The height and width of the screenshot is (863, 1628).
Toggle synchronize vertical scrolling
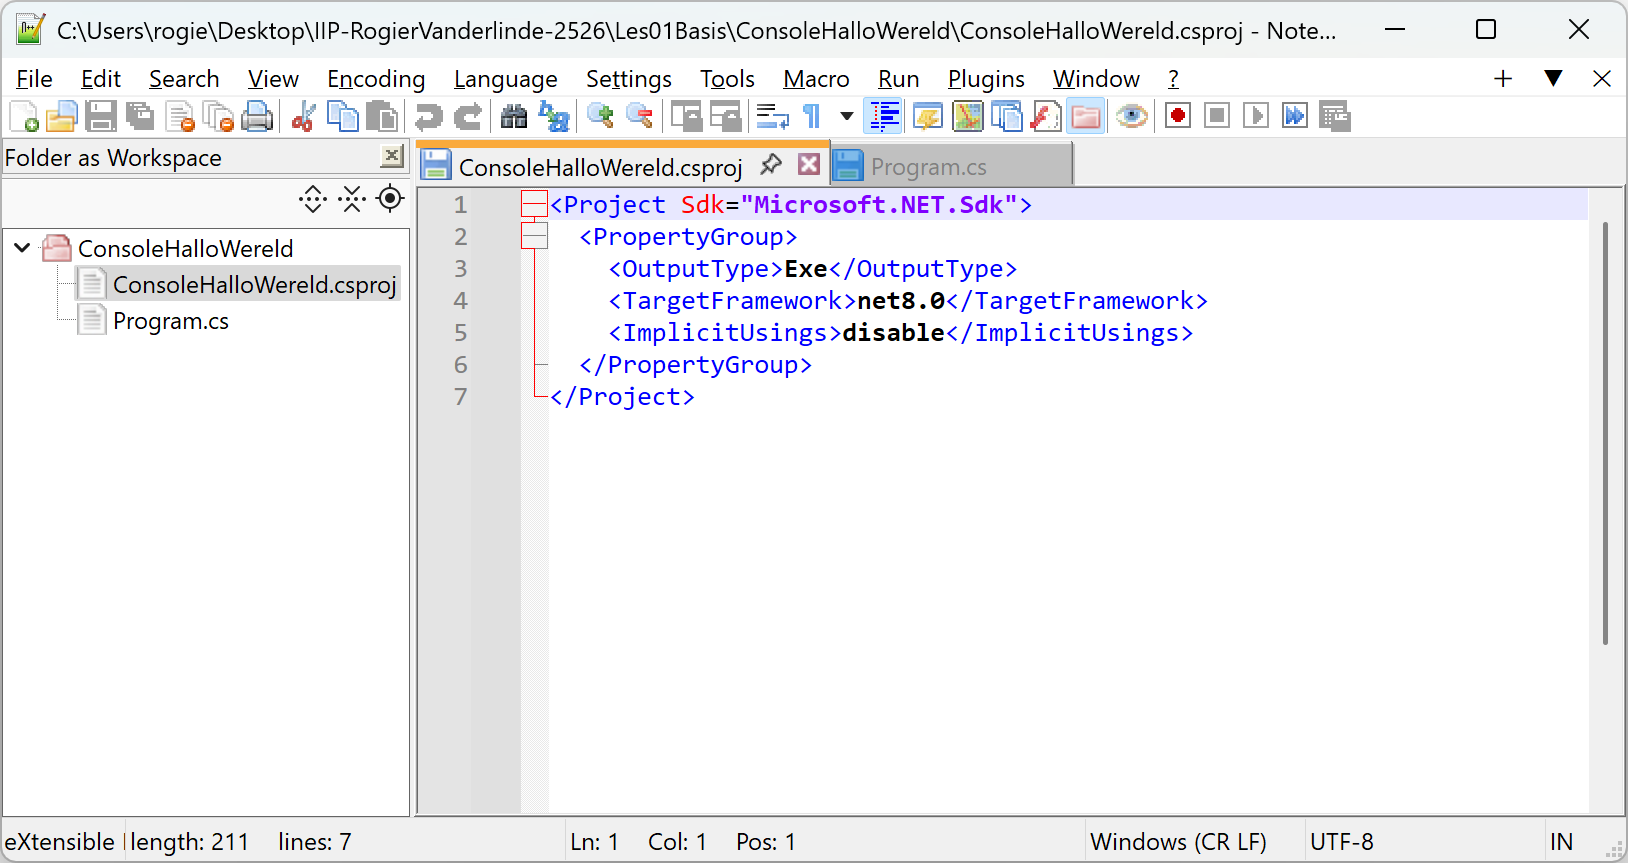(686, 117)
